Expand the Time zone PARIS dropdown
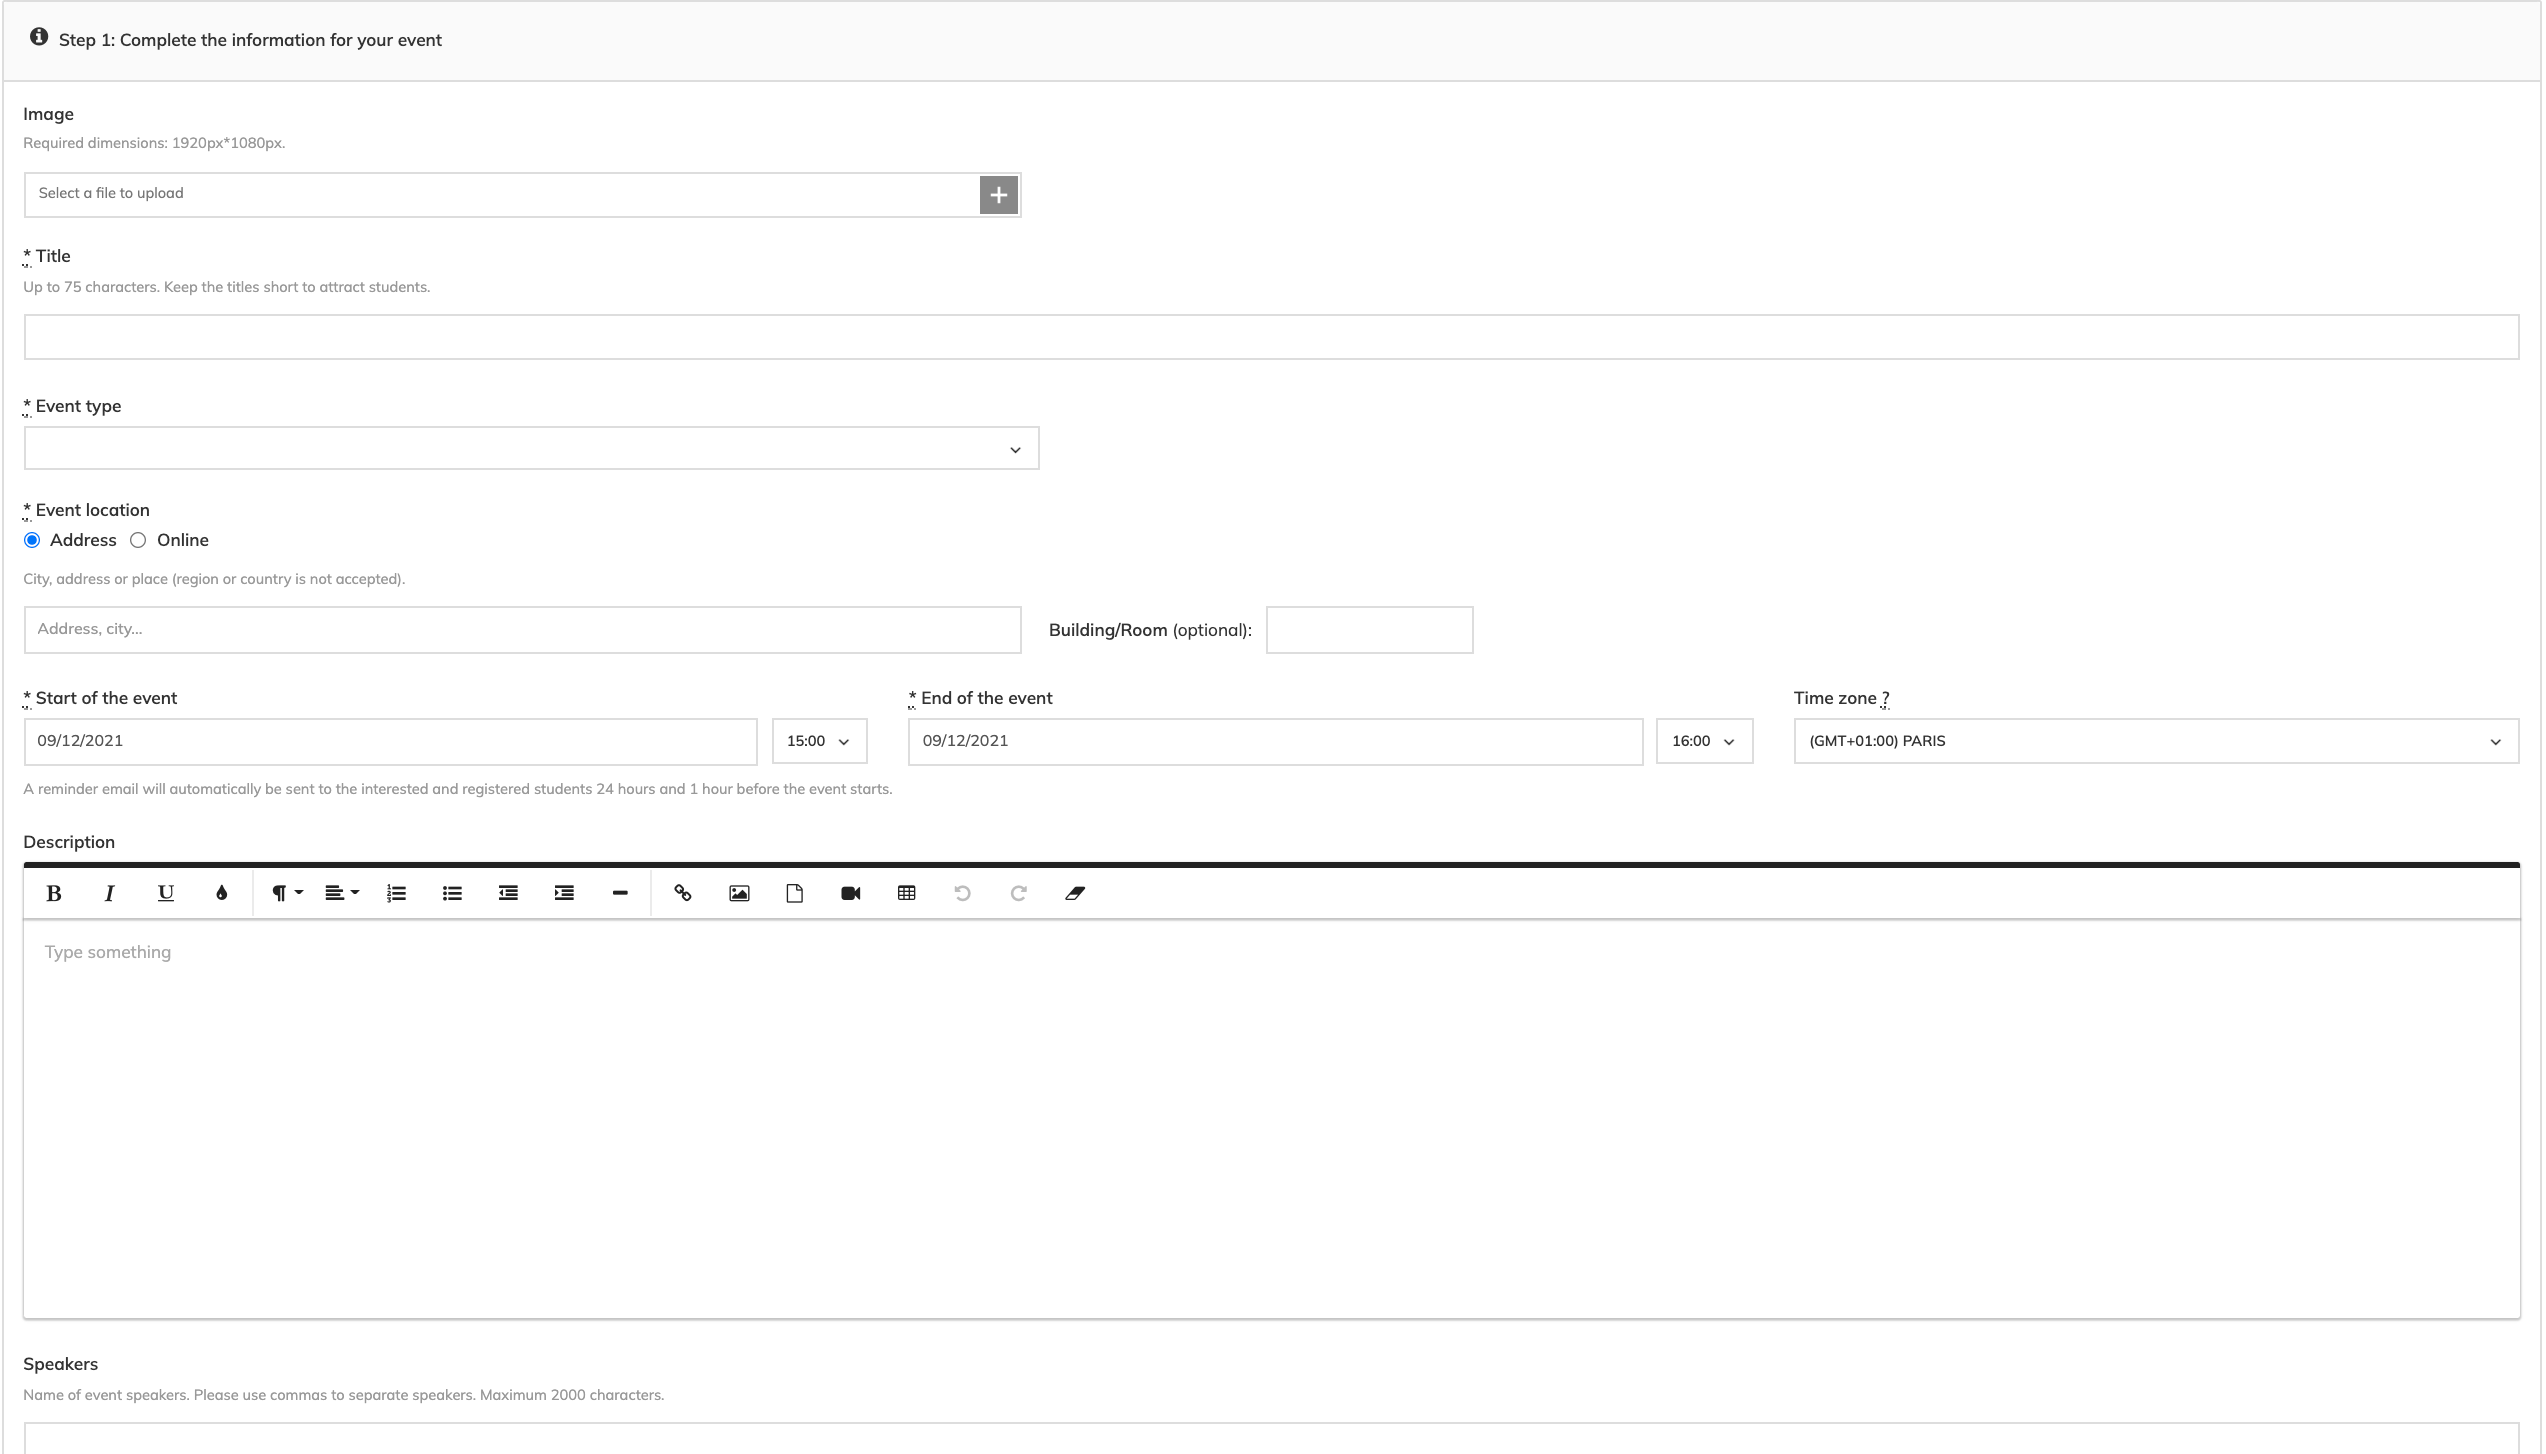This screenshot has height=1454, width=2546. (2155, 741)
